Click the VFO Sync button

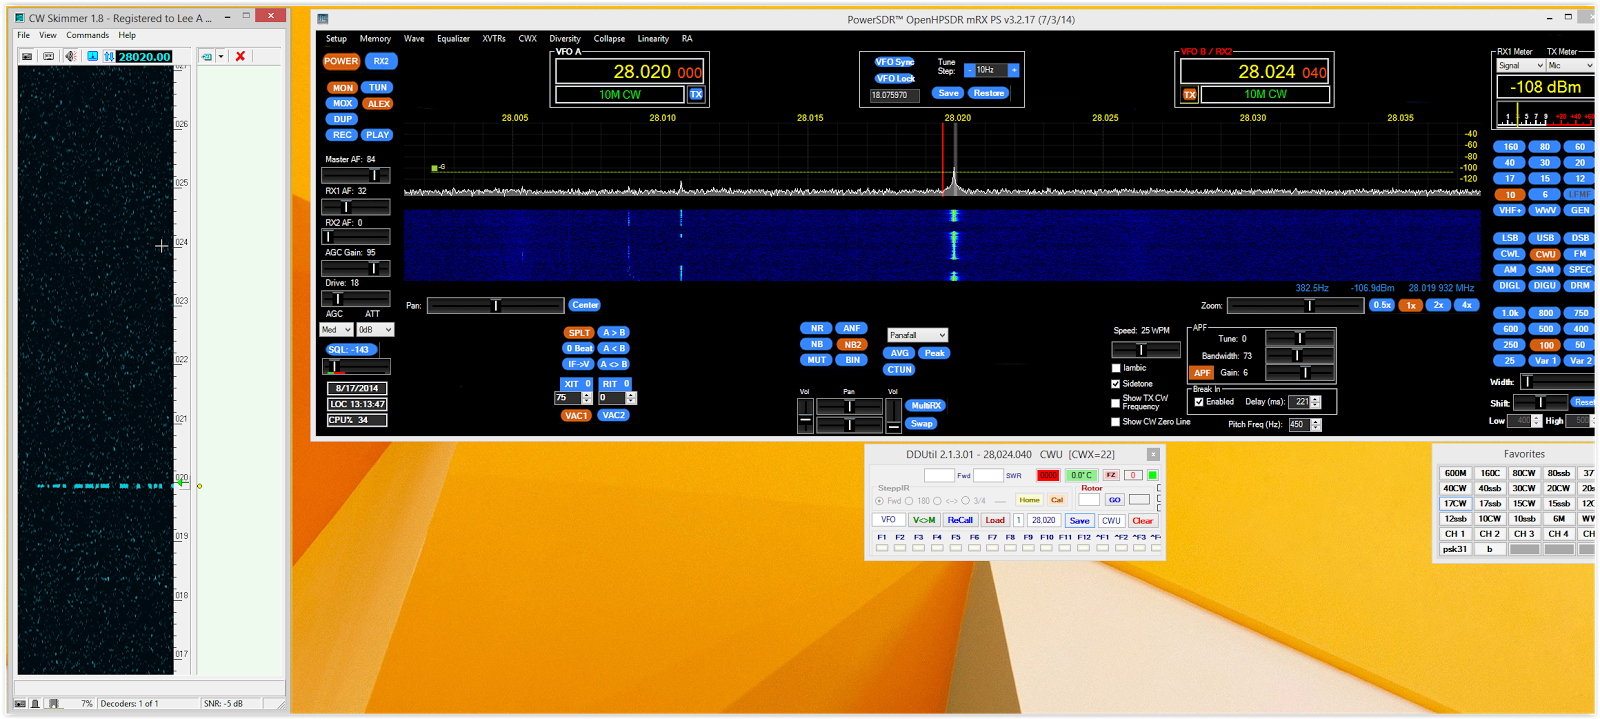(895, 62)
